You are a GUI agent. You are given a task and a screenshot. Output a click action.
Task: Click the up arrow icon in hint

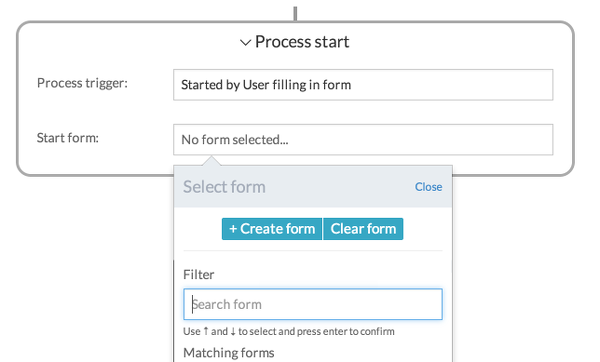206,331
